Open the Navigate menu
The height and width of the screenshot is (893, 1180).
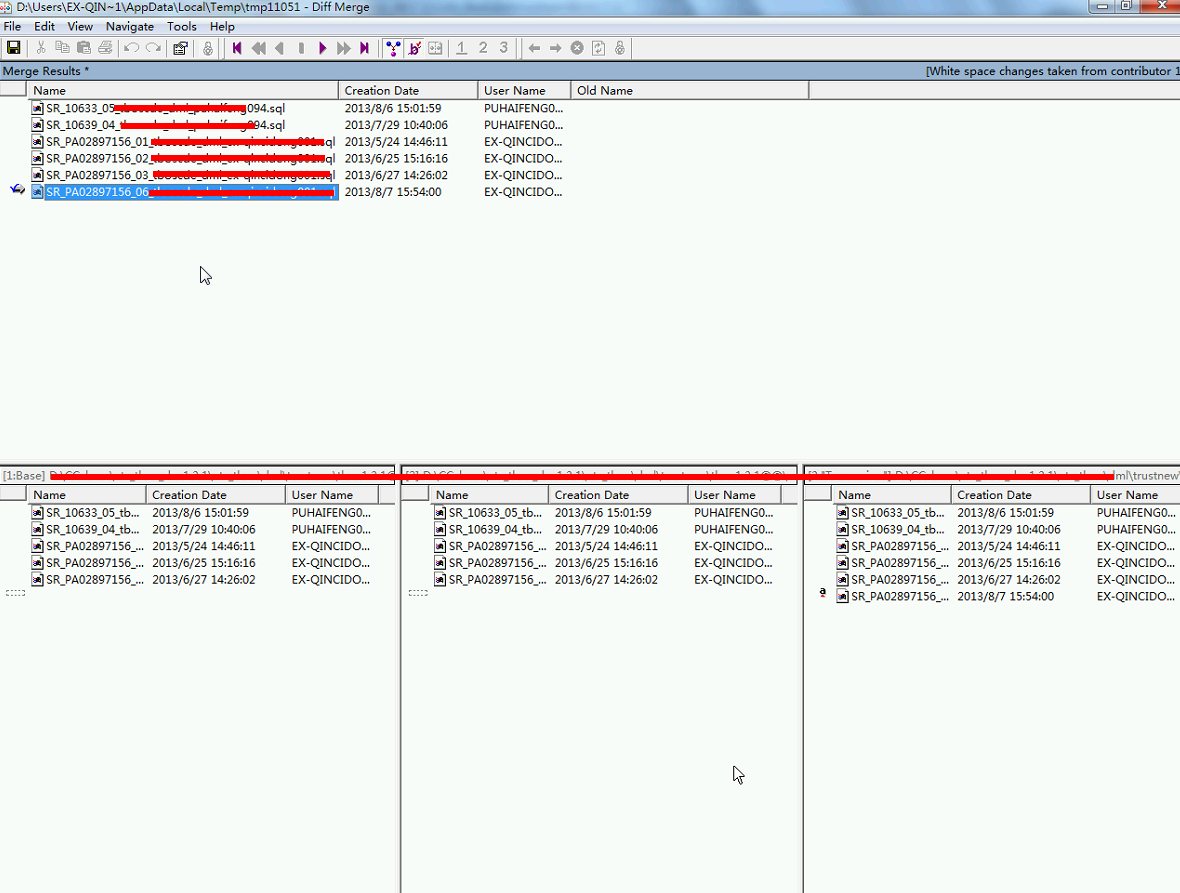(x=129, y=26)
